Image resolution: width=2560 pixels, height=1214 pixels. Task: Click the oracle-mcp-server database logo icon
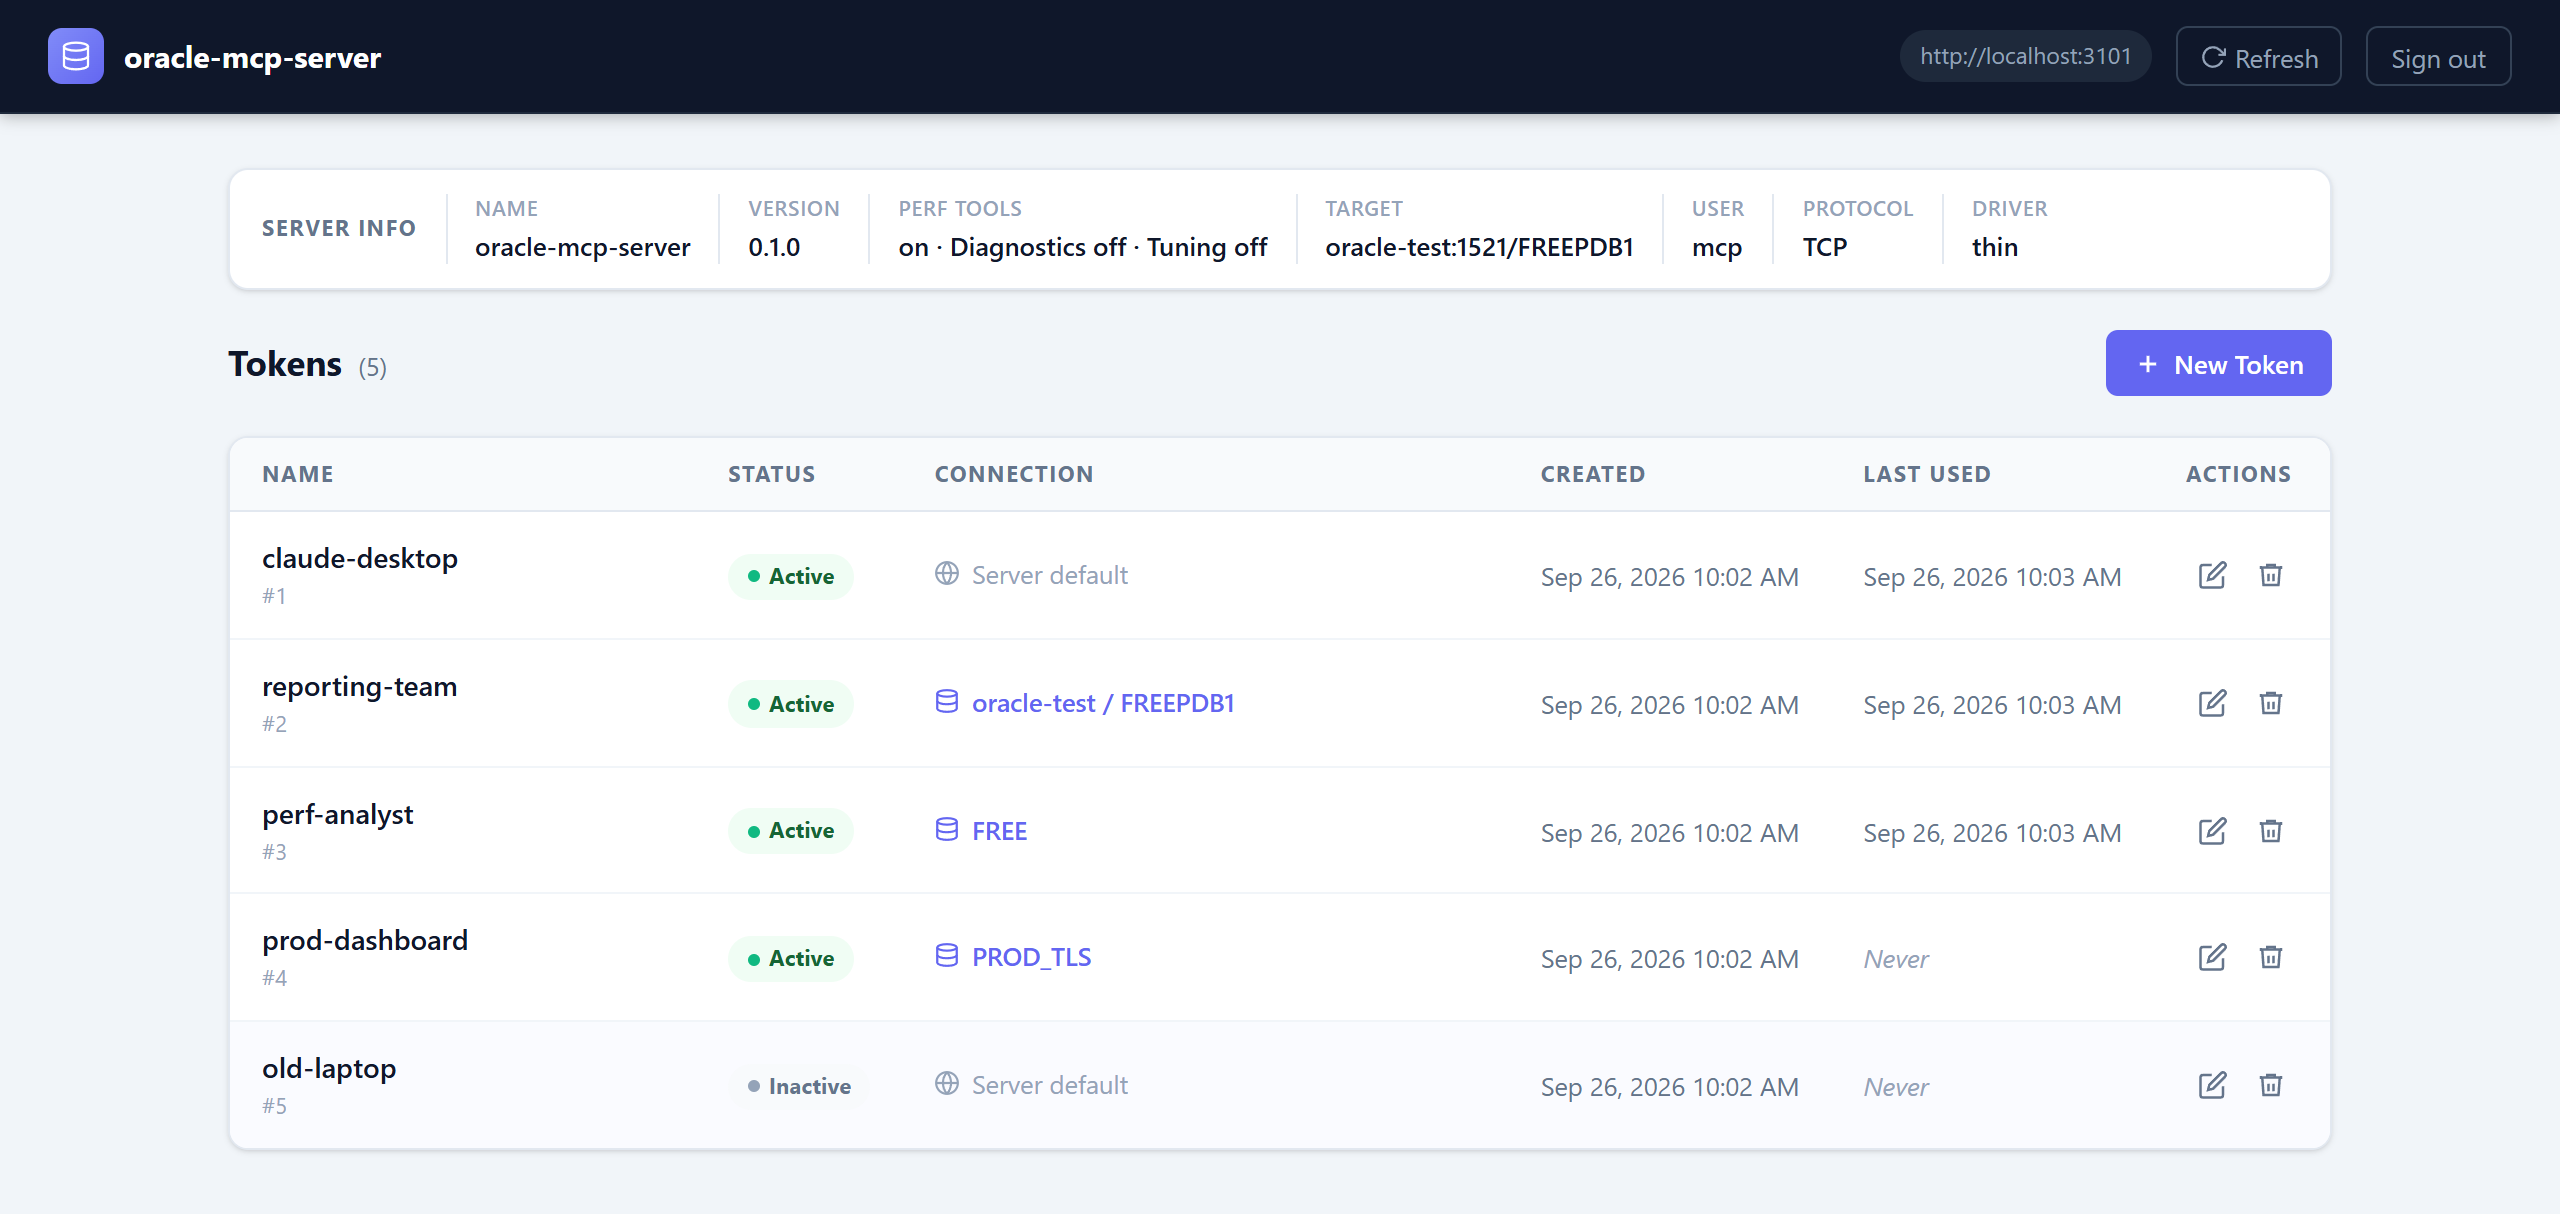[x=76, y=56]
